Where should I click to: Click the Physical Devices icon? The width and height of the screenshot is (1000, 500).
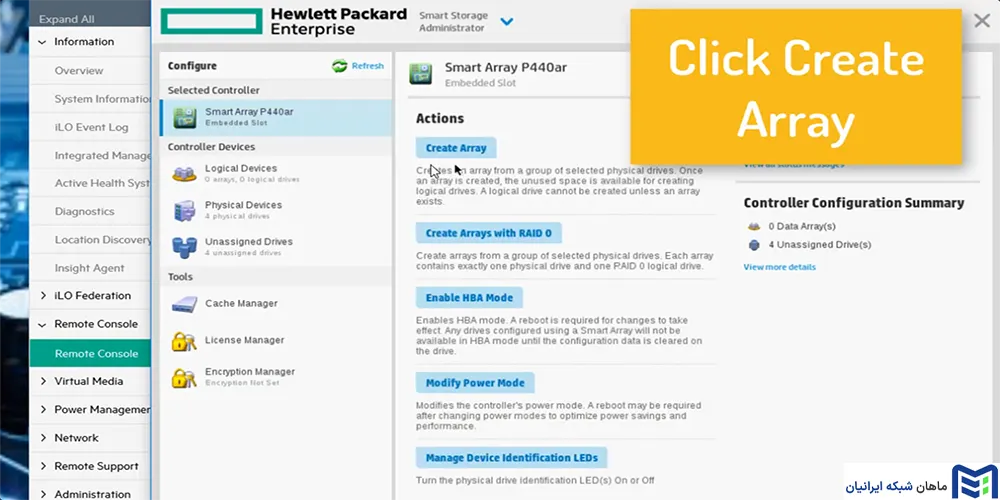click(184, 210)
